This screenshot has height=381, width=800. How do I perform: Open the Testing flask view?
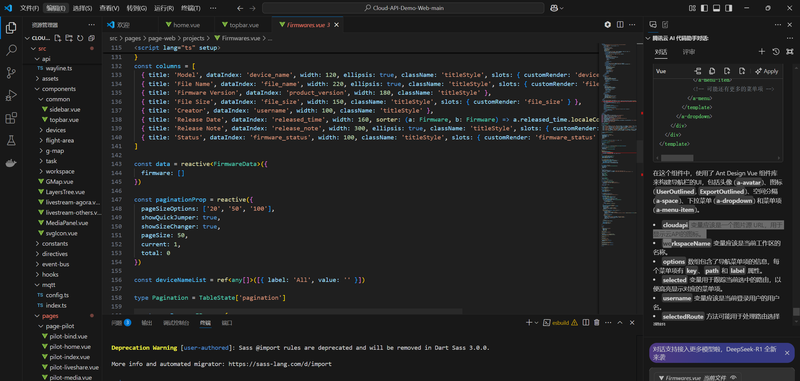(x=11, y=140)
